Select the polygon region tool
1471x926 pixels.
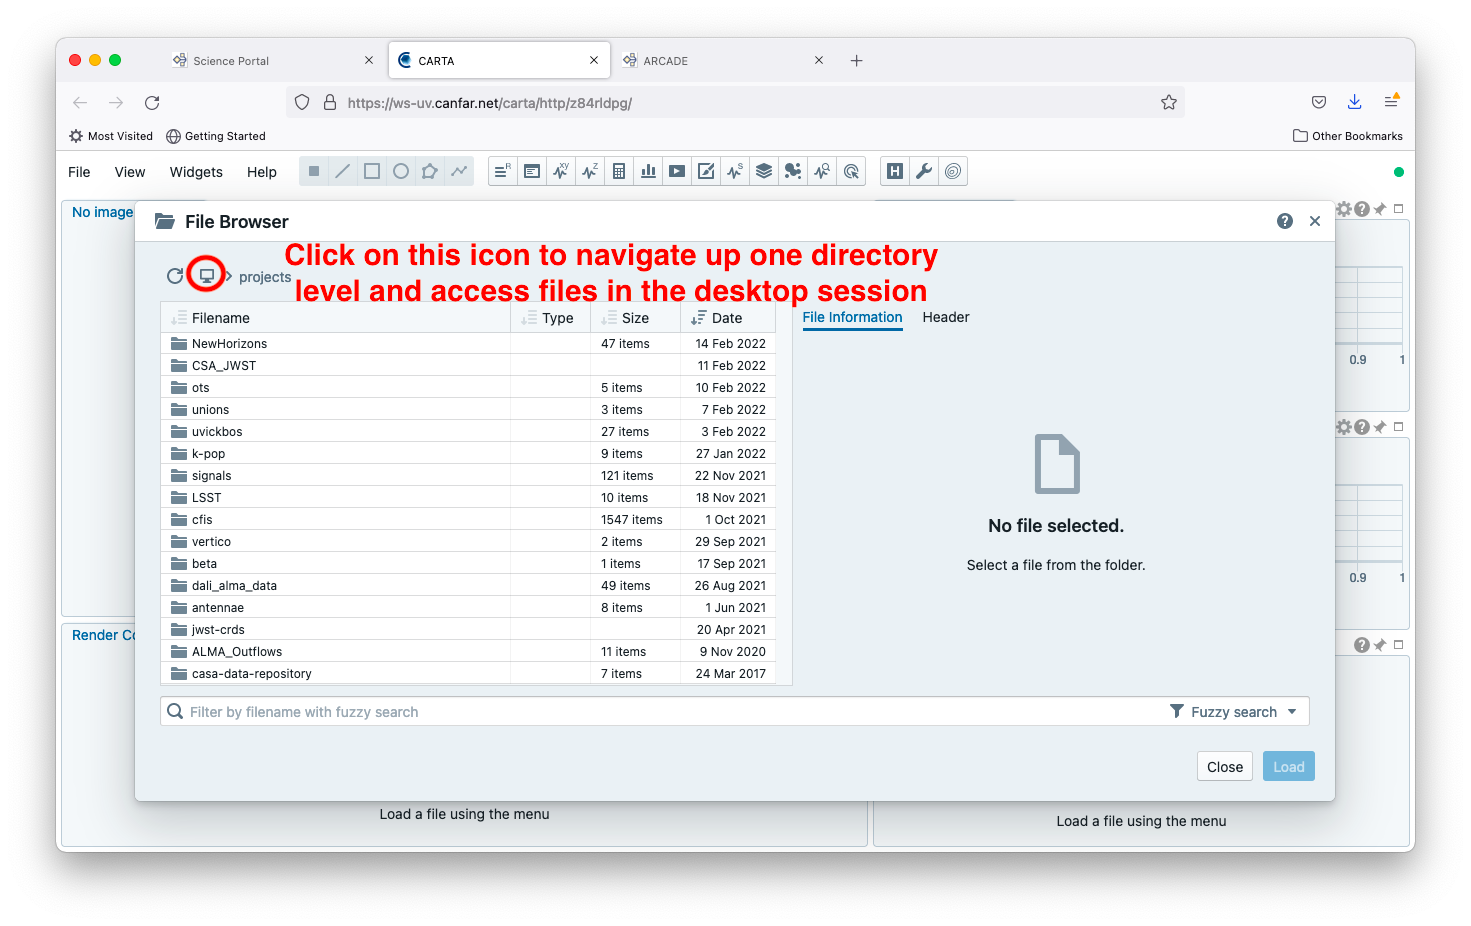(430, 171)
